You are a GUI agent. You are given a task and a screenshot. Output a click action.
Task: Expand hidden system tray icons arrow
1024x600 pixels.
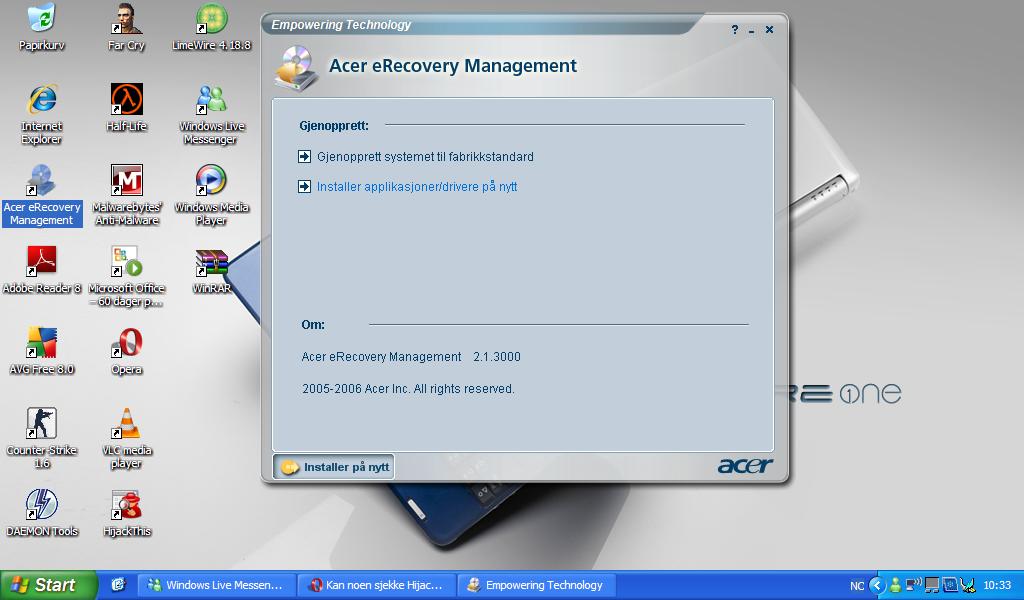tap(878, 585)
